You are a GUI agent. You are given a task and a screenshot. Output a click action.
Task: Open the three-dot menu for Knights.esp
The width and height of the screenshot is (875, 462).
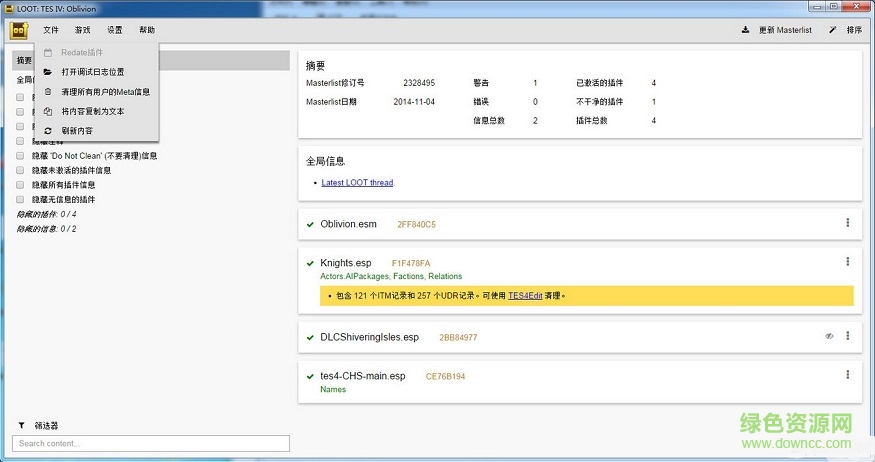pyautogui.click(x=847, y=262)
